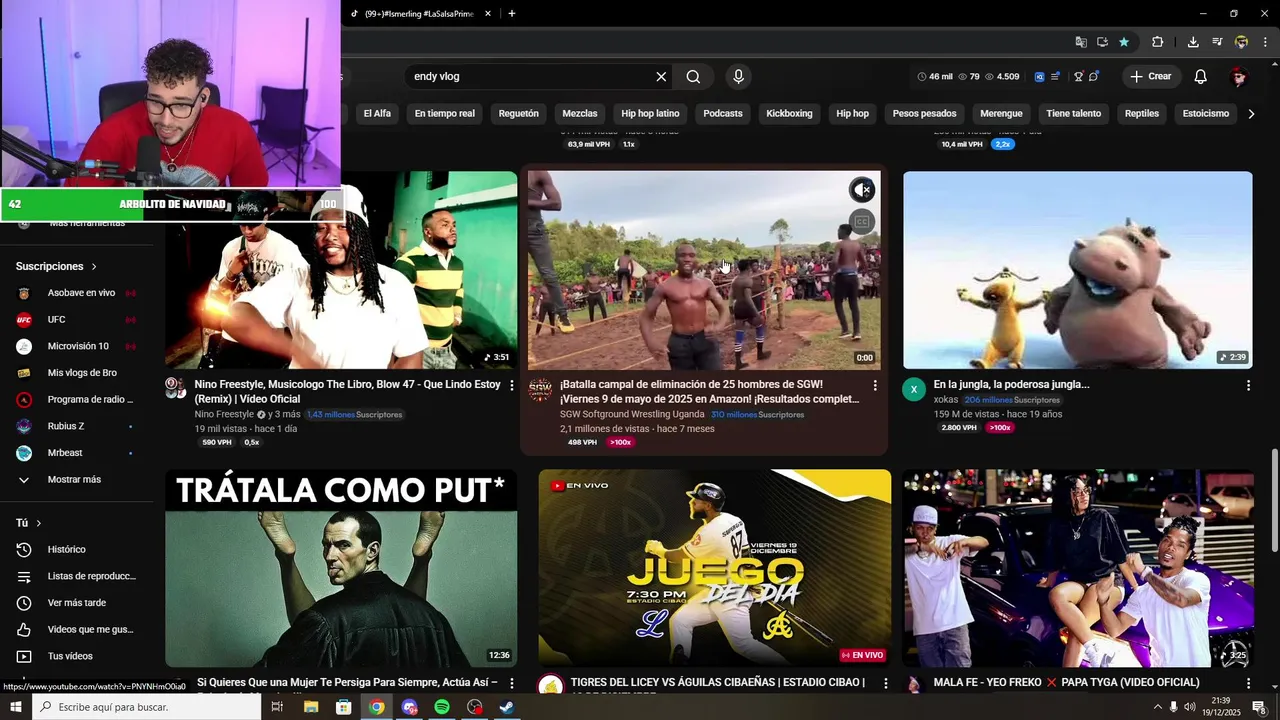The width and height of the screenshot is (1280, 720).
Task: Select the Kickboxing filter chip
Action: pyautogui.click(x=789, y=114)
